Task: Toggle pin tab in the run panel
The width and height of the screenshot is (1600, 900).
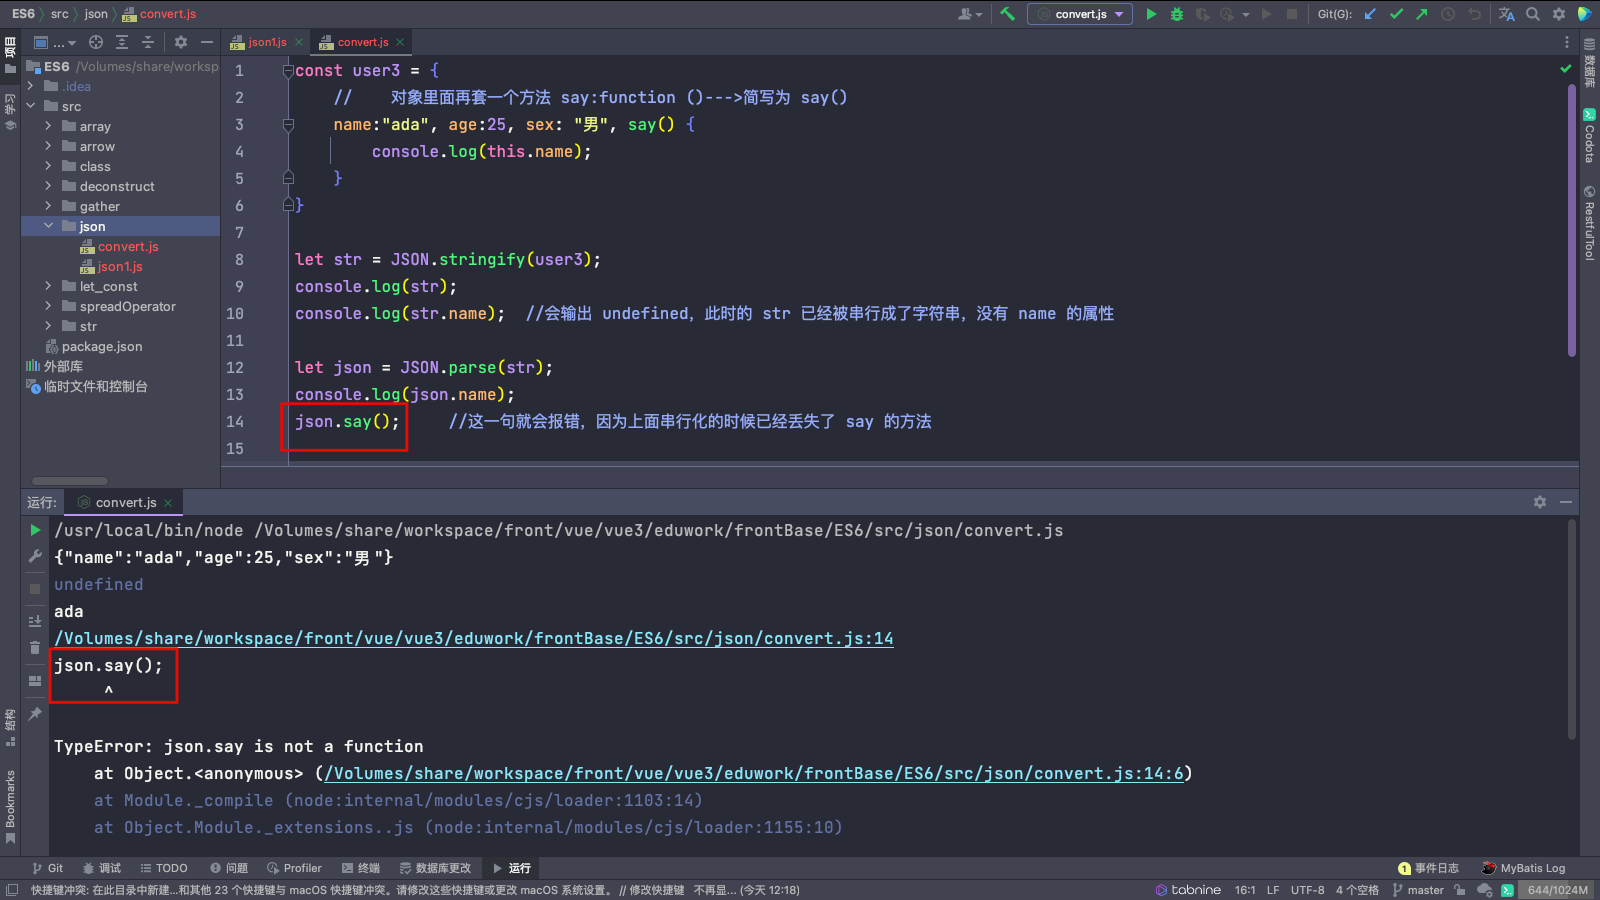Action: [35, 713]
